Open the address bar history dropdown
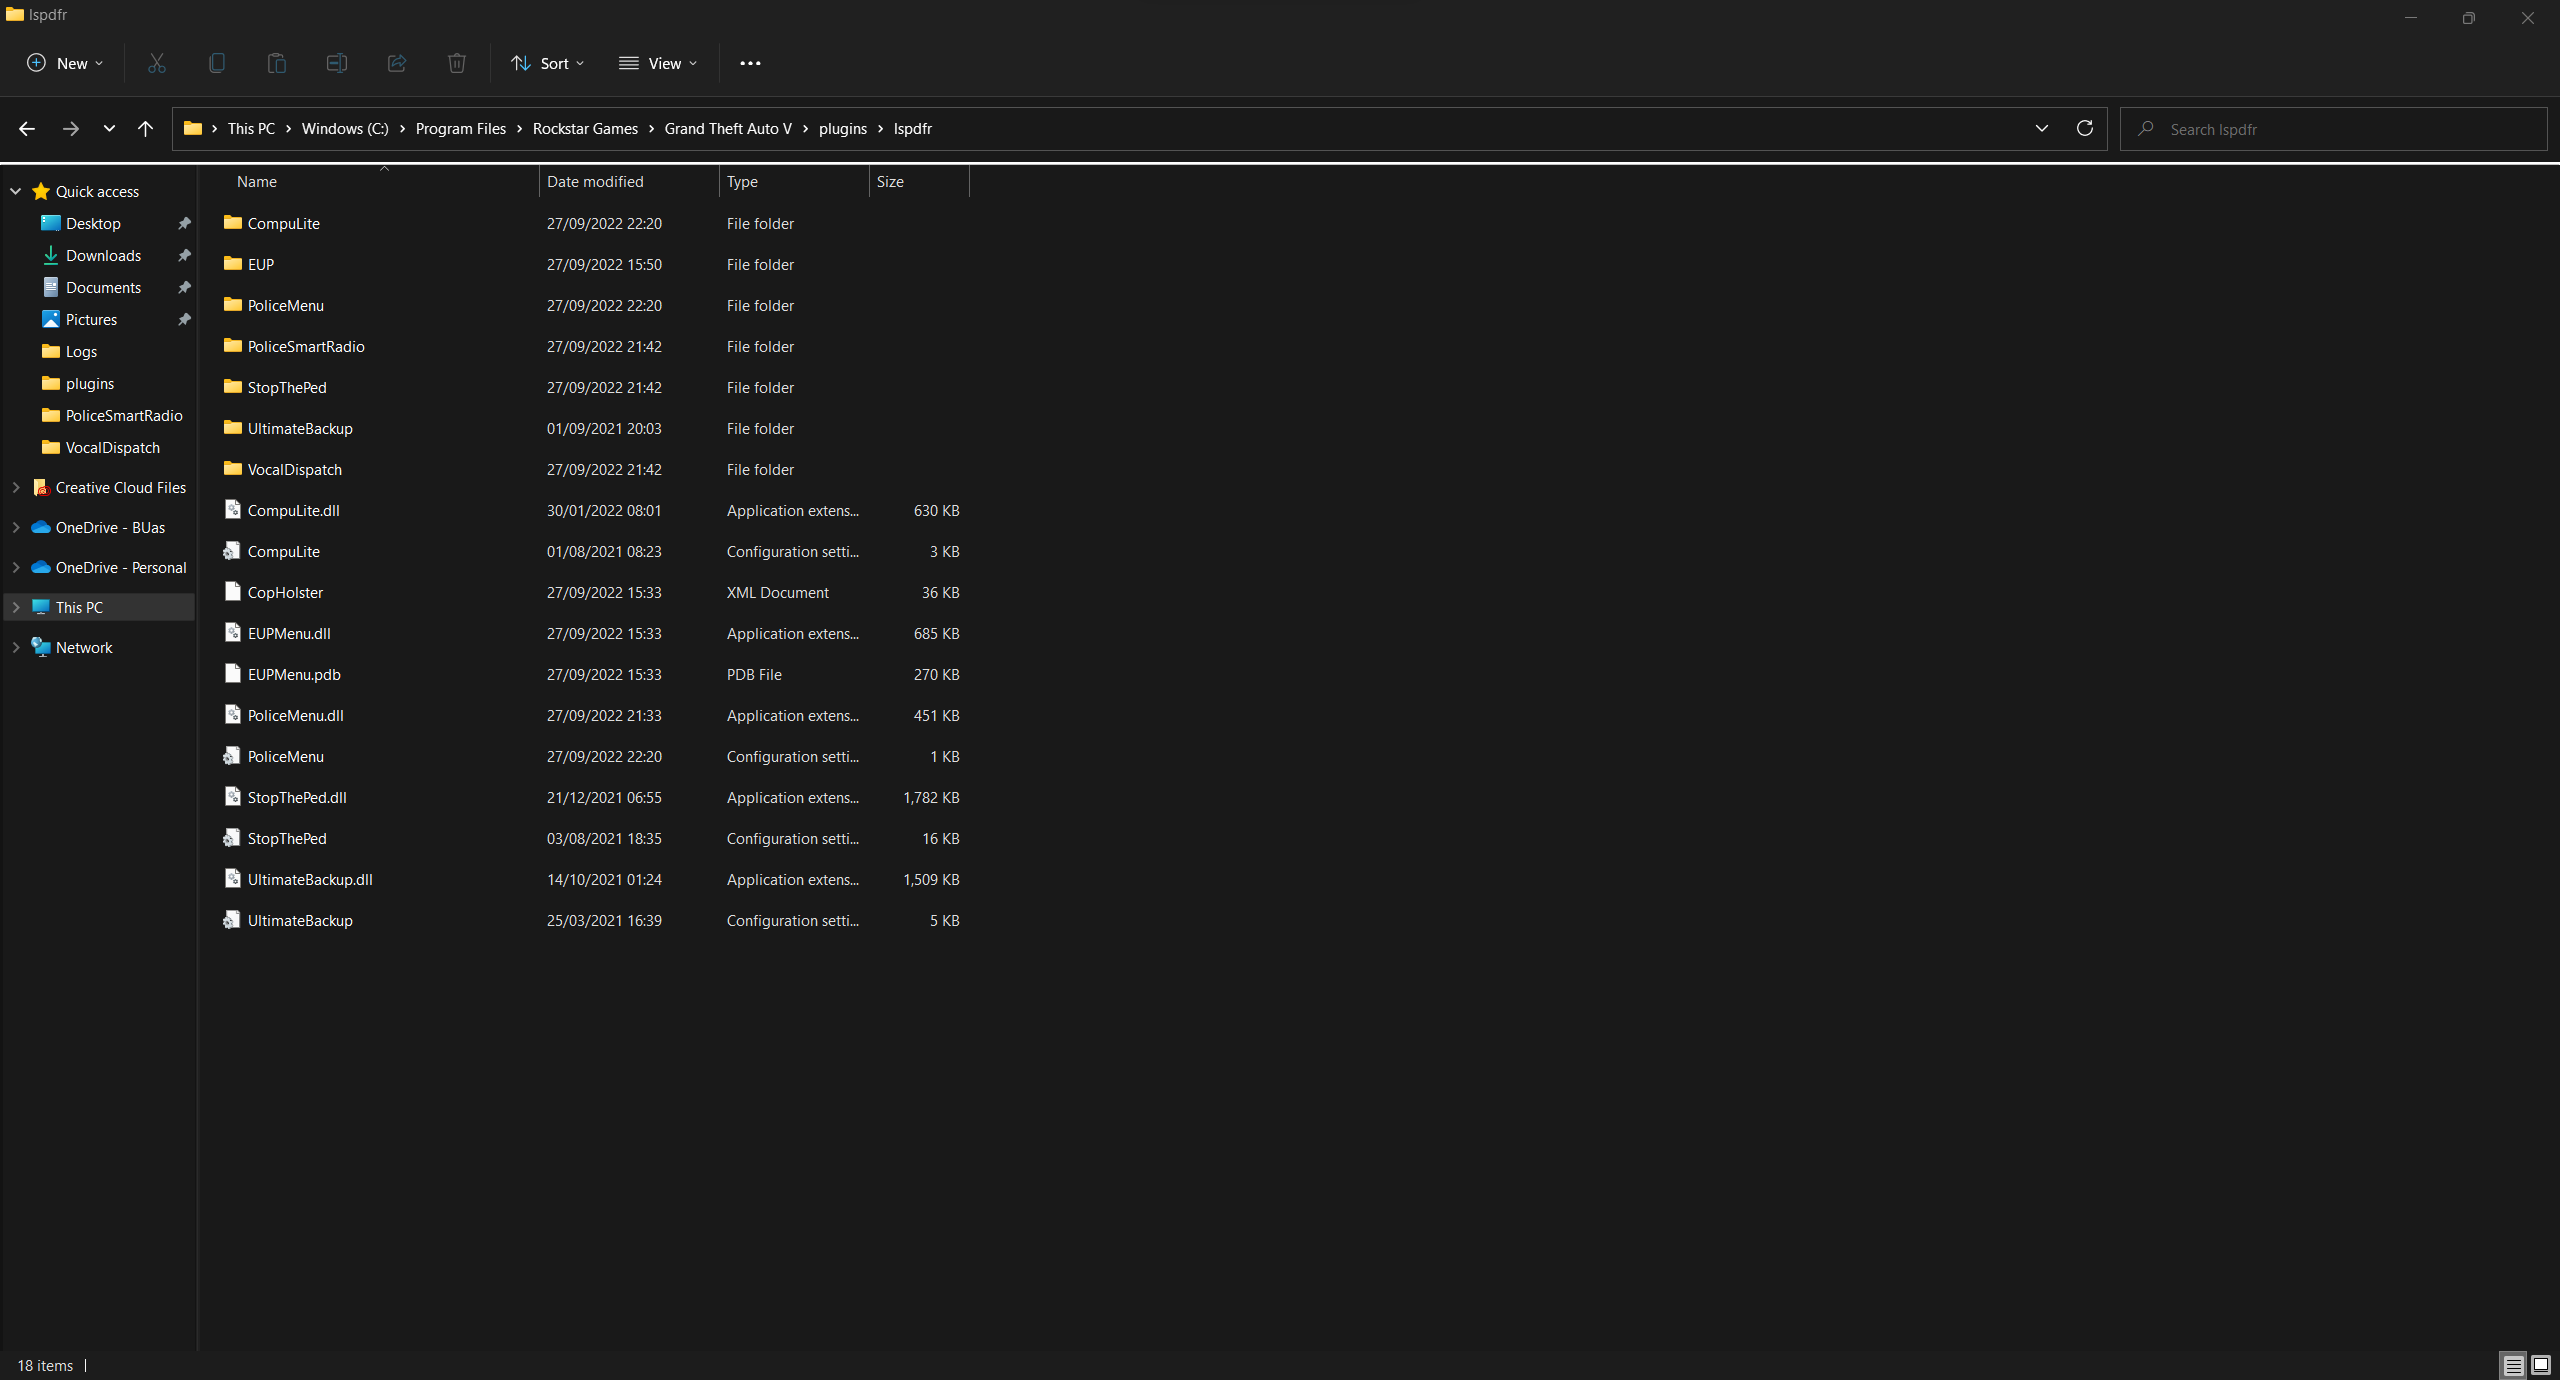 coord(2042,128)
